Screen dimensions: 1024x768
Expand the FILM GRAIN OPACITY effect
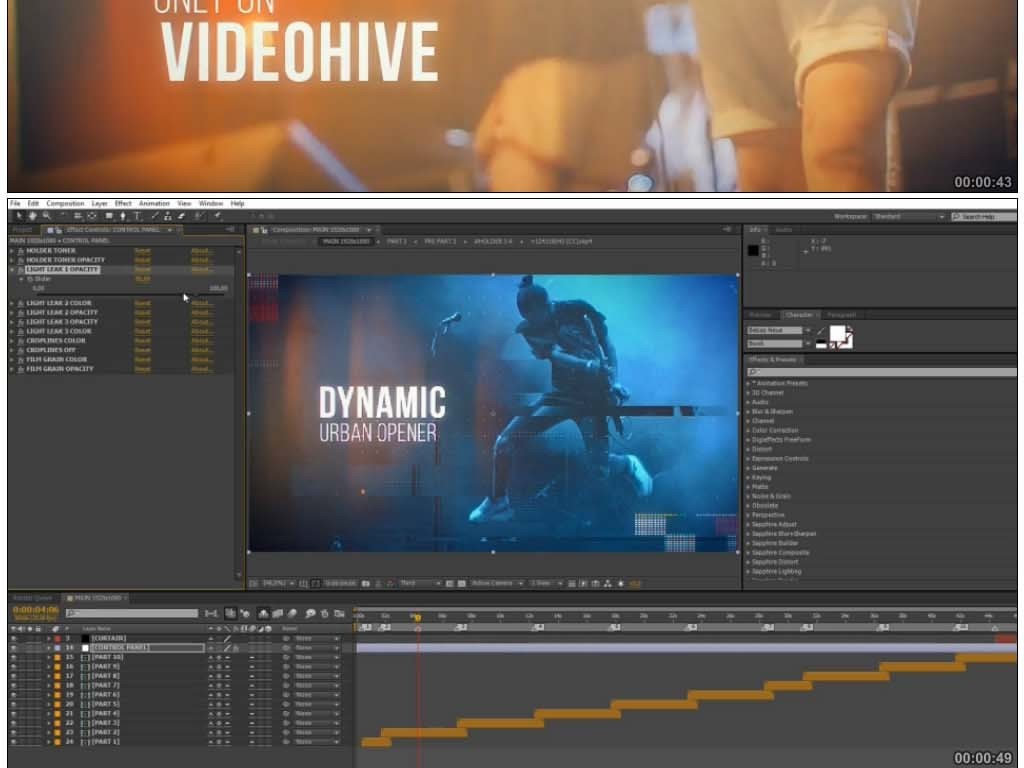pos(12,369)
